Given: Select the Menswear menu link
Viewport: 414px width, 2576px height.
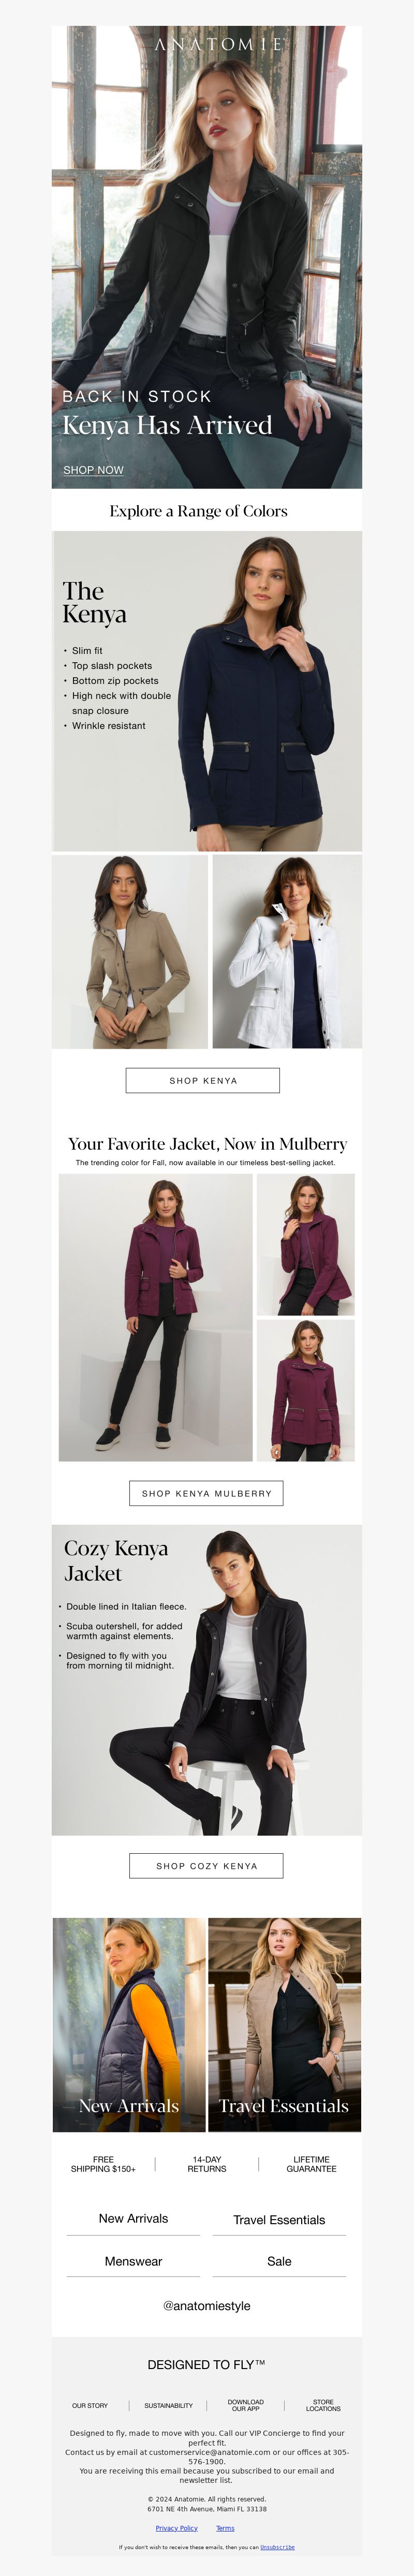Looking at the screenshot, I should click(133, 2261).
